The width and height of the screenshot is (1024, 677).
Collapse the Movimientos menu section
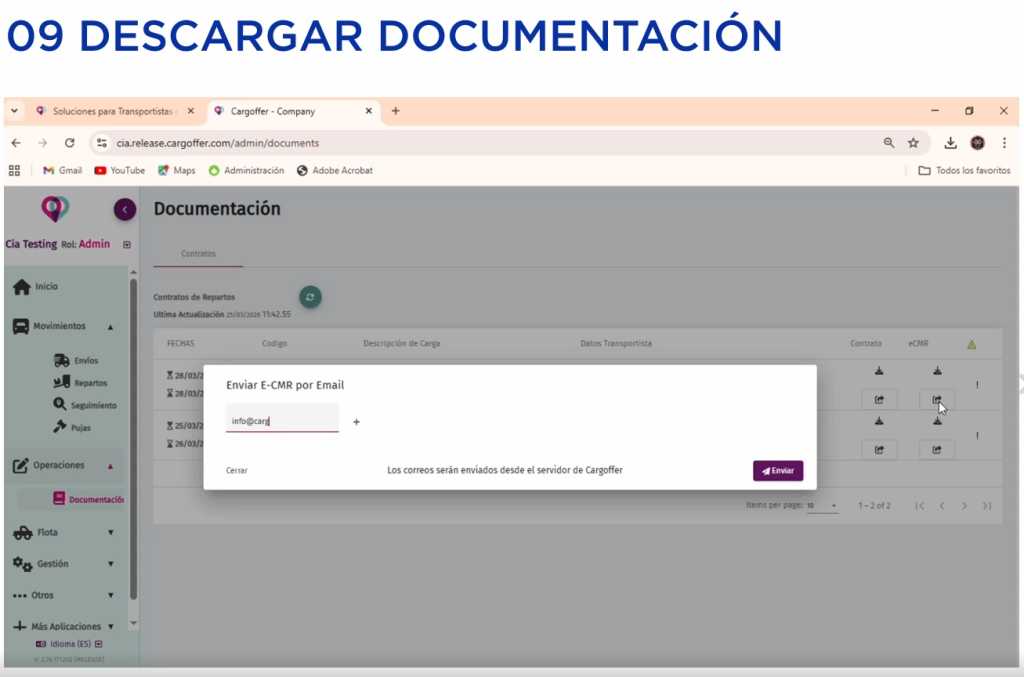click(110, 327)
